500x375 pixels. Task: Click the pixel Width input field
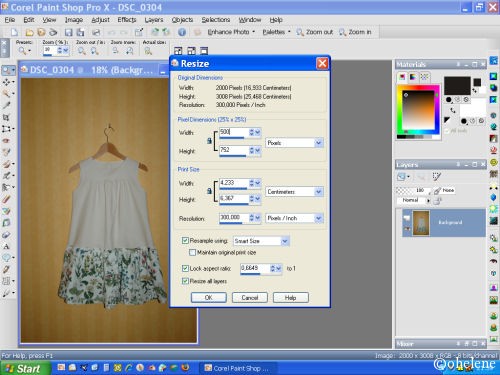(x=234, y=132)
